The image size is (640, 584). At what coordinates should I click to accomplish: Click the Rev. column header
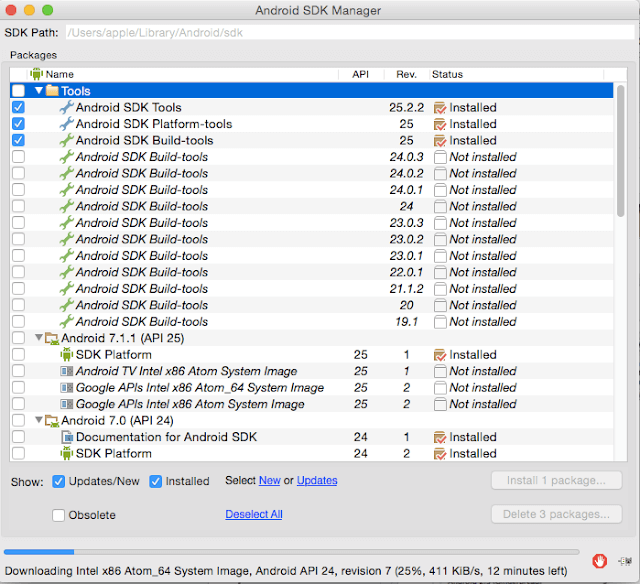[x=406, y=74]
